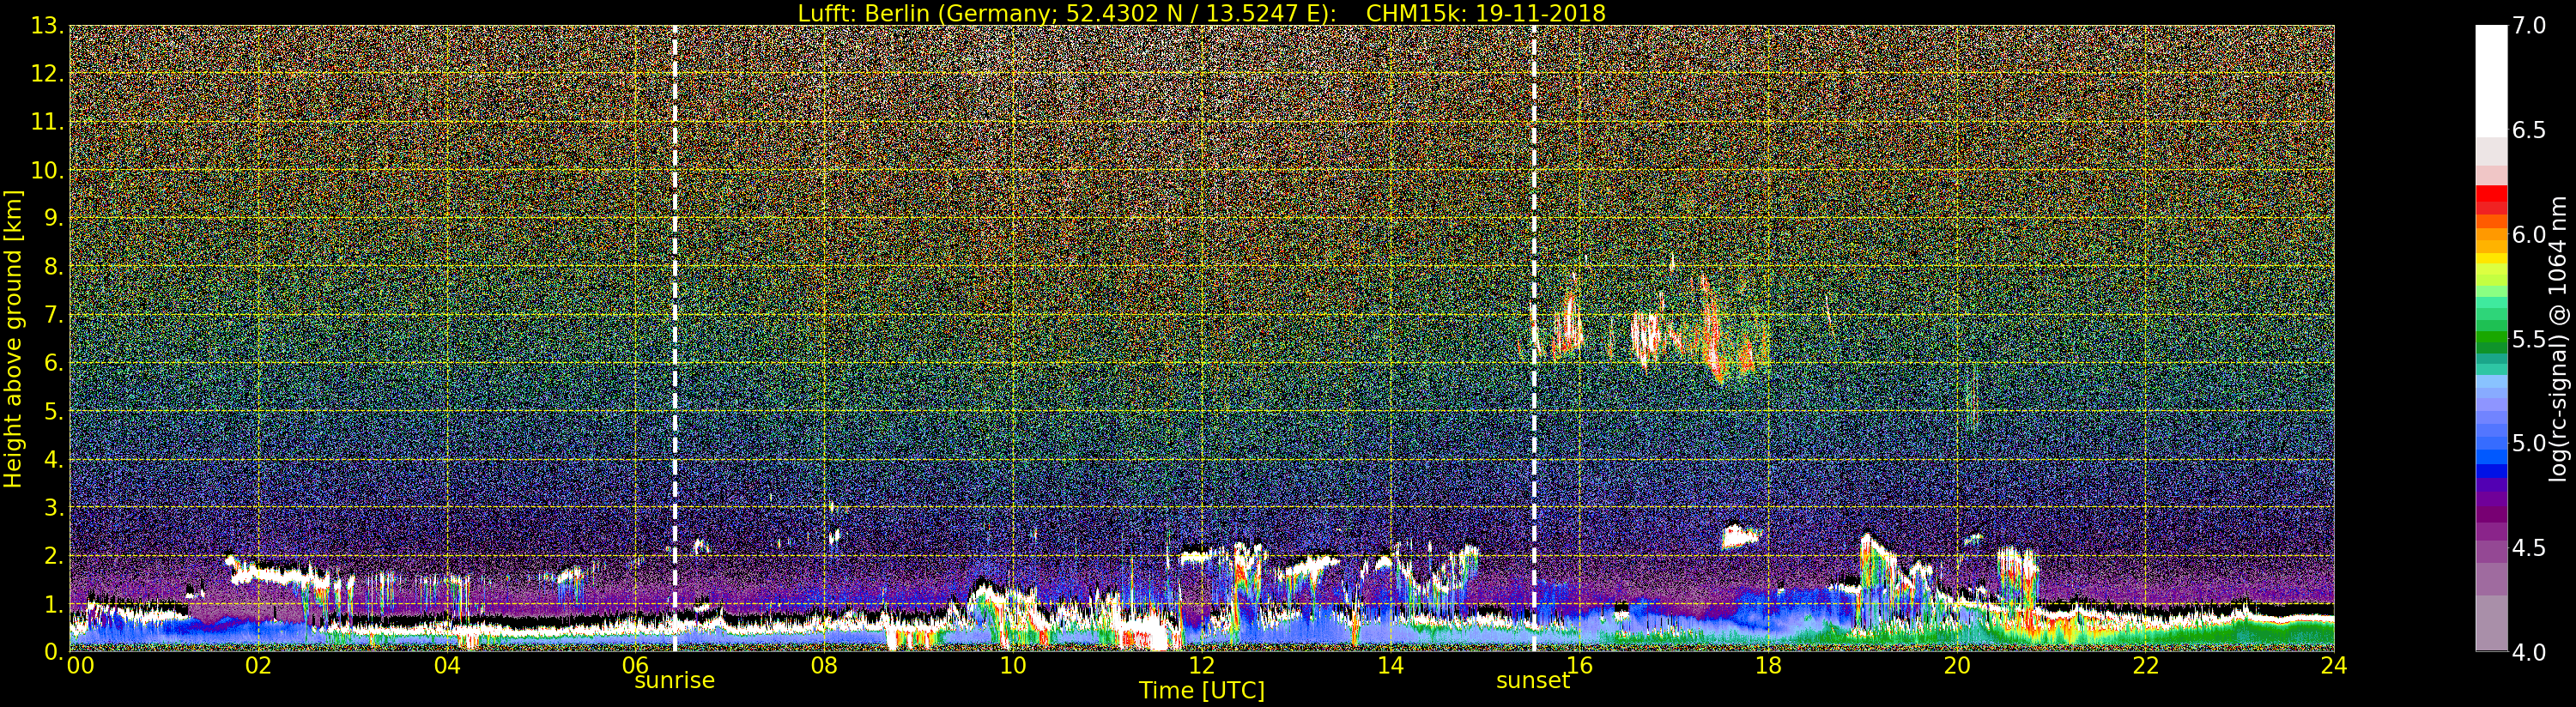2576x707 pixels.
Task: Click the colorbar value '6.0'
Action: (x=2529, y=234)
